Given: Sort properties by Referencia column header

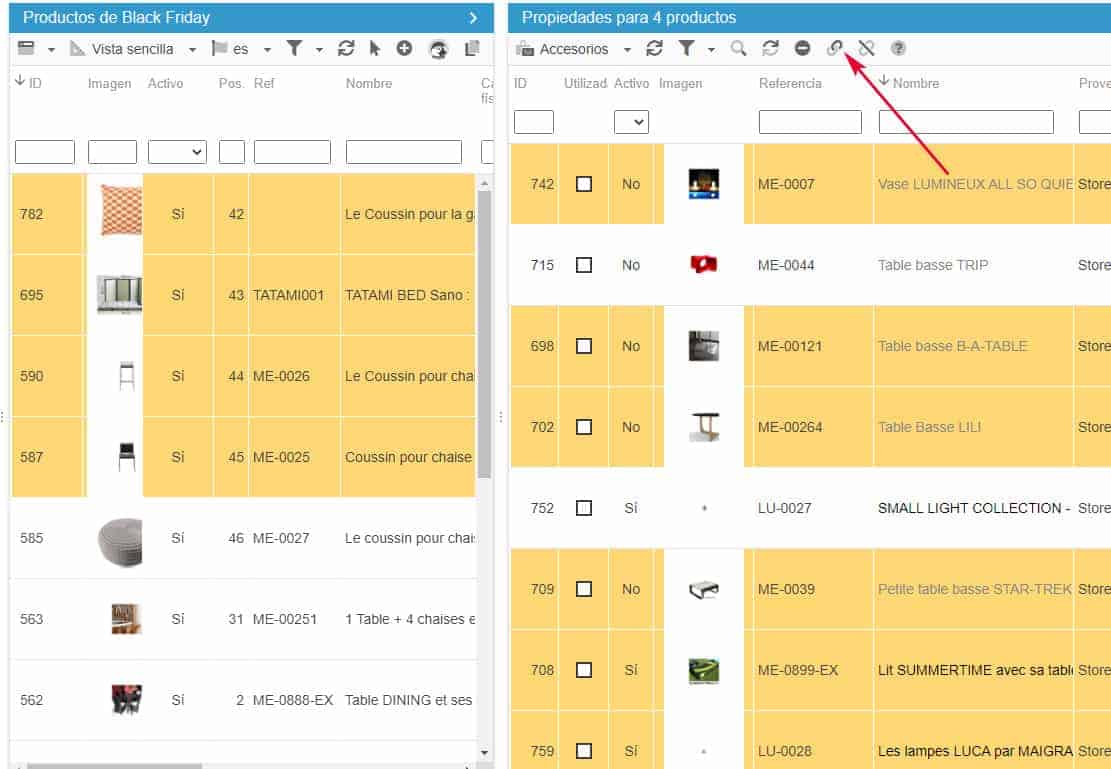Looking at the screenshot, I should 790,83.
